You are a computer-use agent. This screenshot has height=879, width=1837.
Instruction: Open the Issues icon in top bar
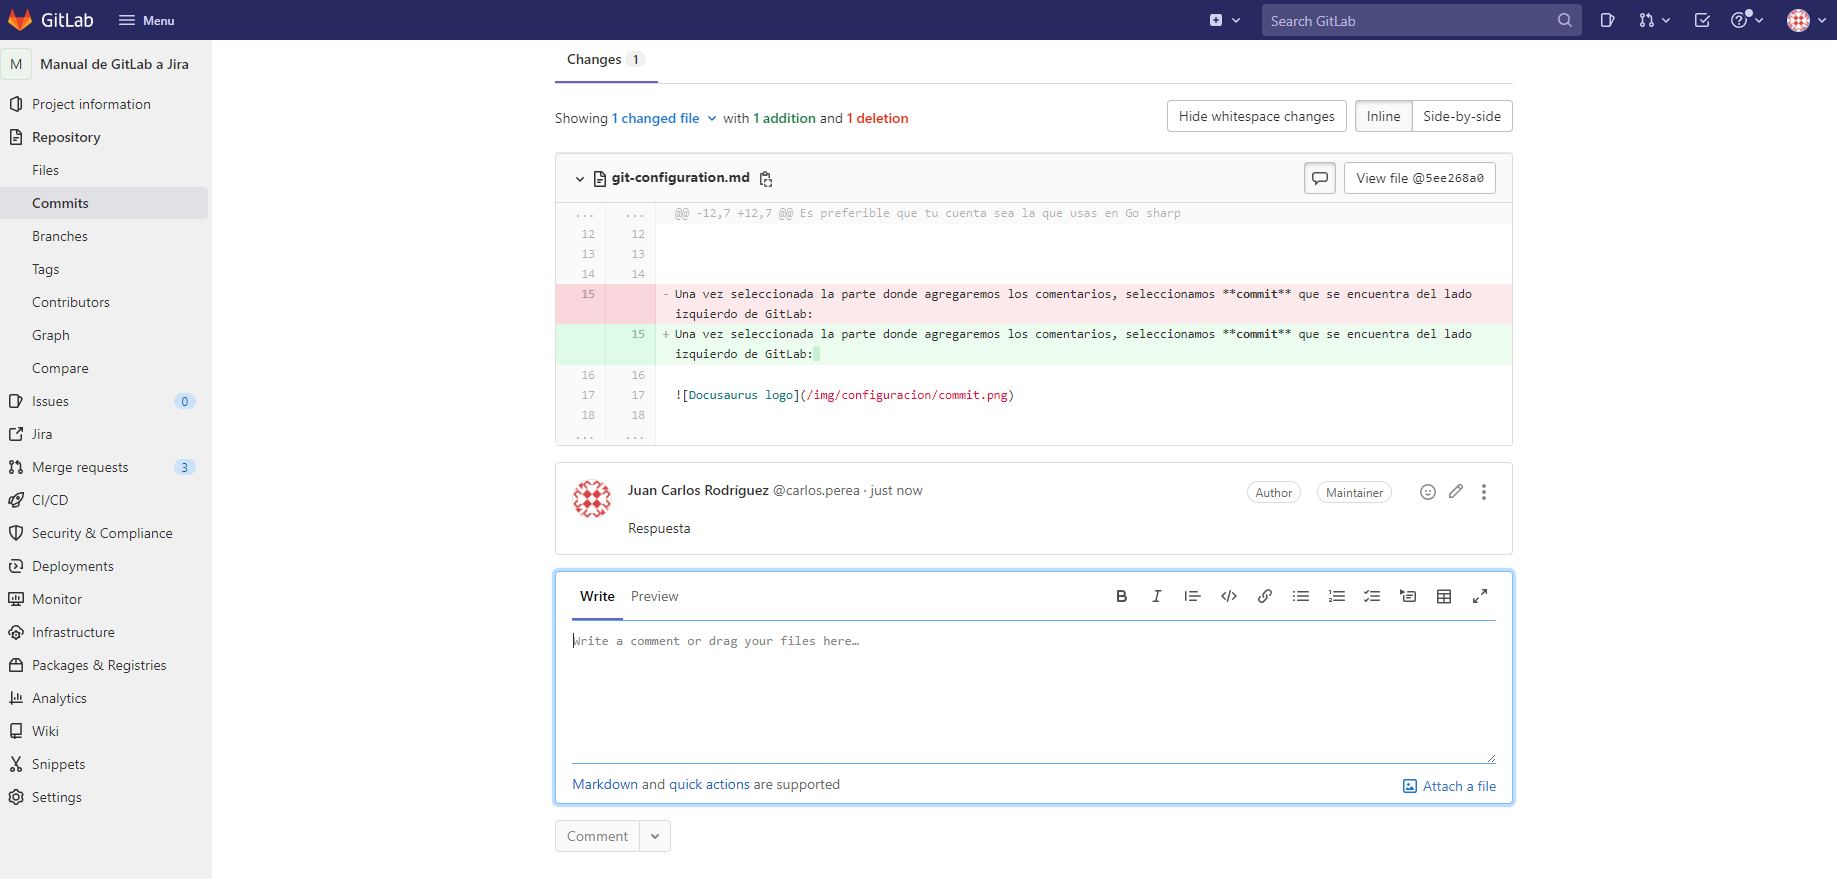point(1607,20)
